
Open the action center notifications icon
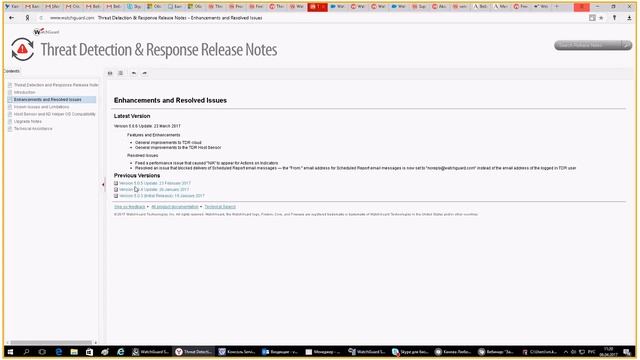point(627,351)
